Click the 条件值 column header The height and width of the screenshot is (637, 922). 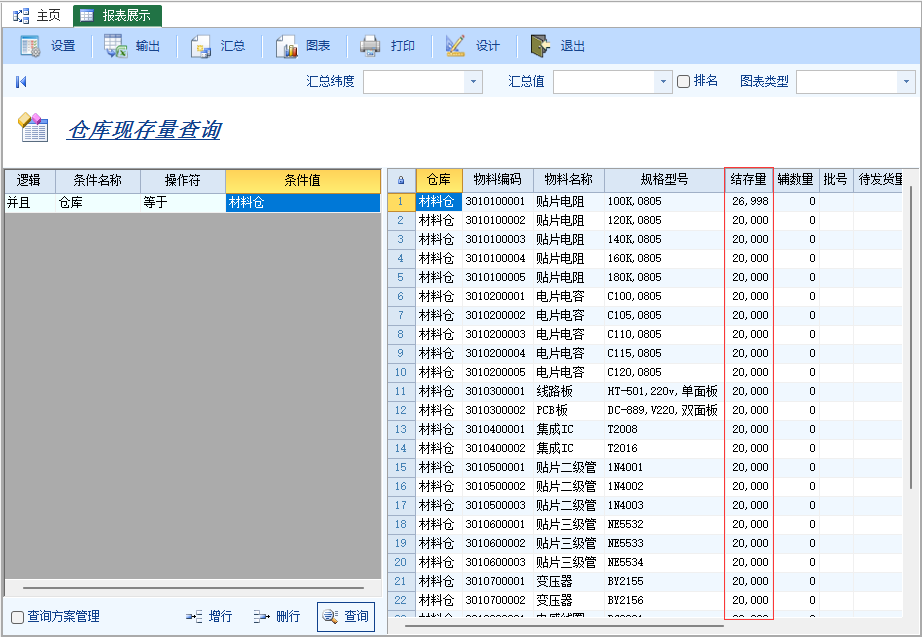(303, 181)
